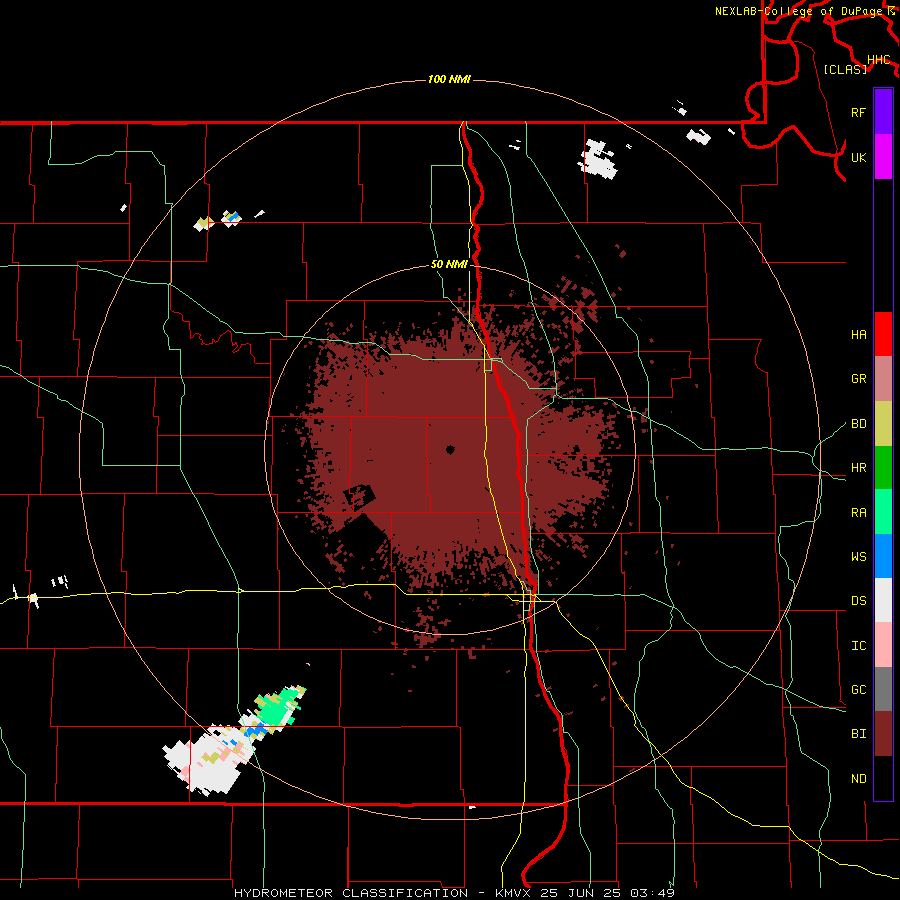Viewport: 900px width, 900px height.
Task: Click the white DS legend swatch
Action: point(883,600)
